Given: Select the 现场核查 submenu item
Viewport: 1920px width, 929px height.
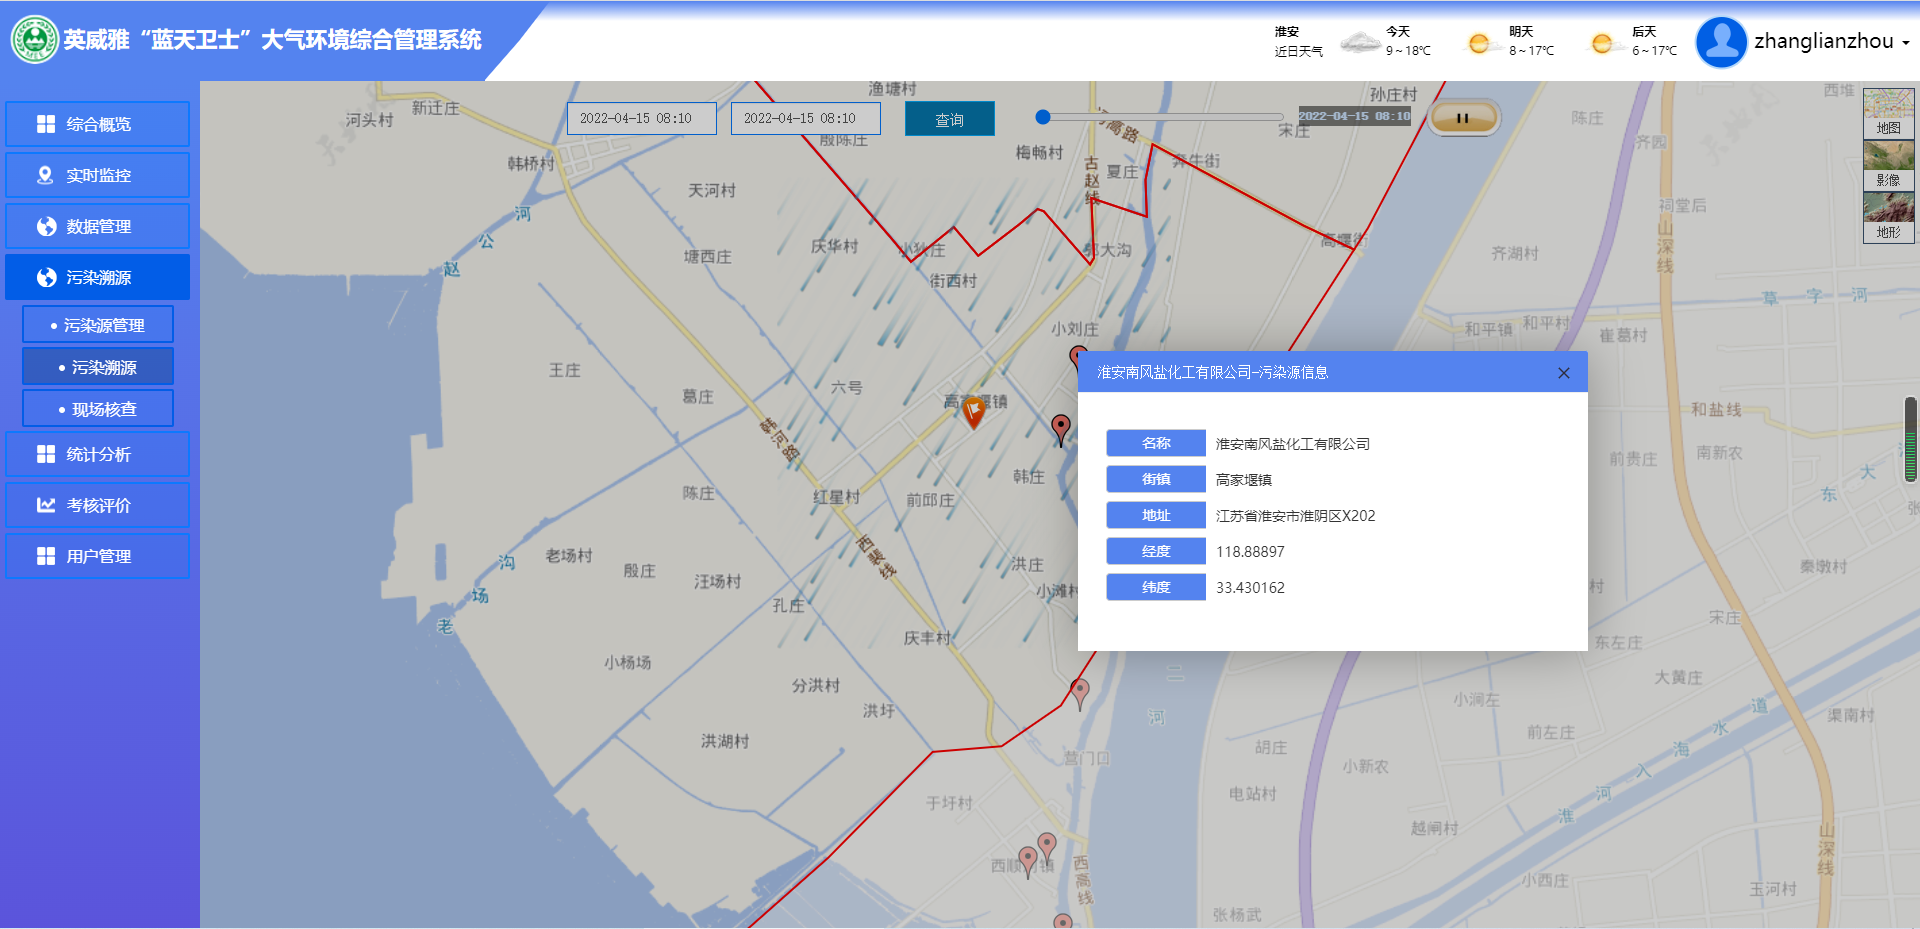Looking at the screenshot, I should click(x=98, y=409).
